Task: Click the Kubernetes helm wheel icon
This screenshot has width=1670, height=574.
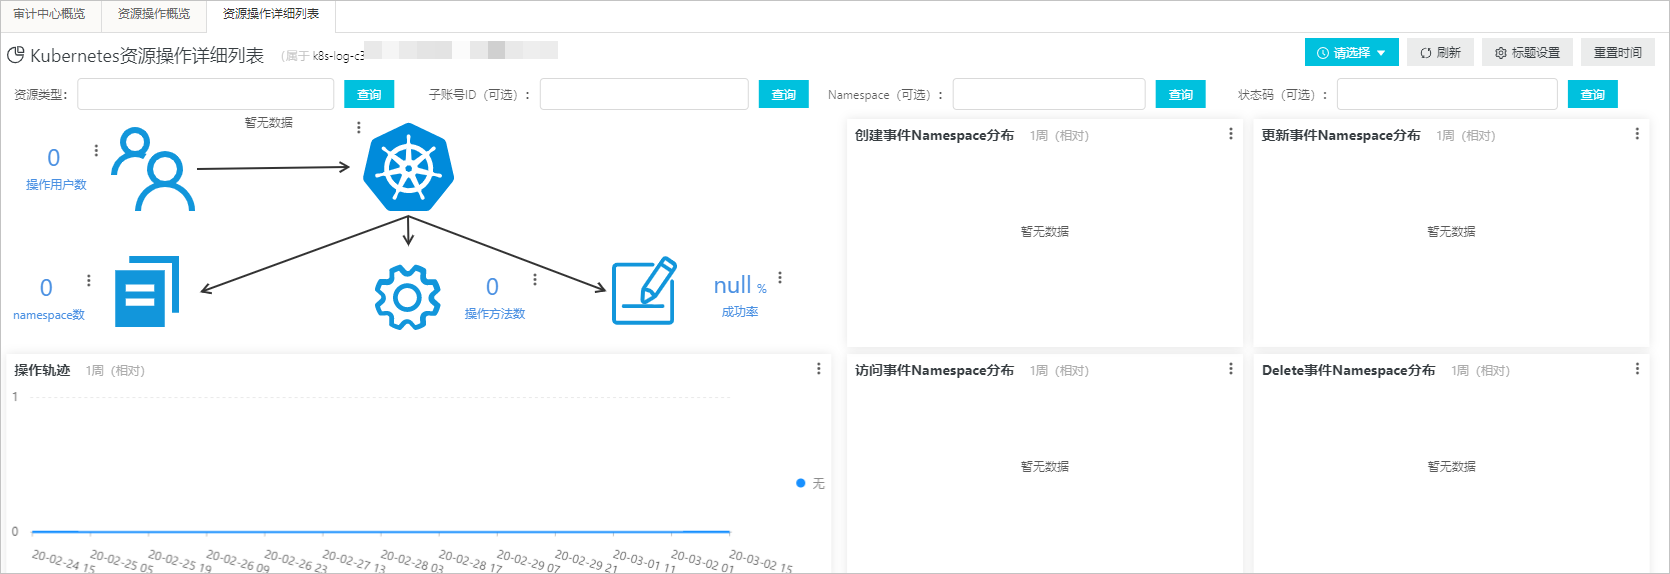Action: pyautogui.click(x=408, y=168)
